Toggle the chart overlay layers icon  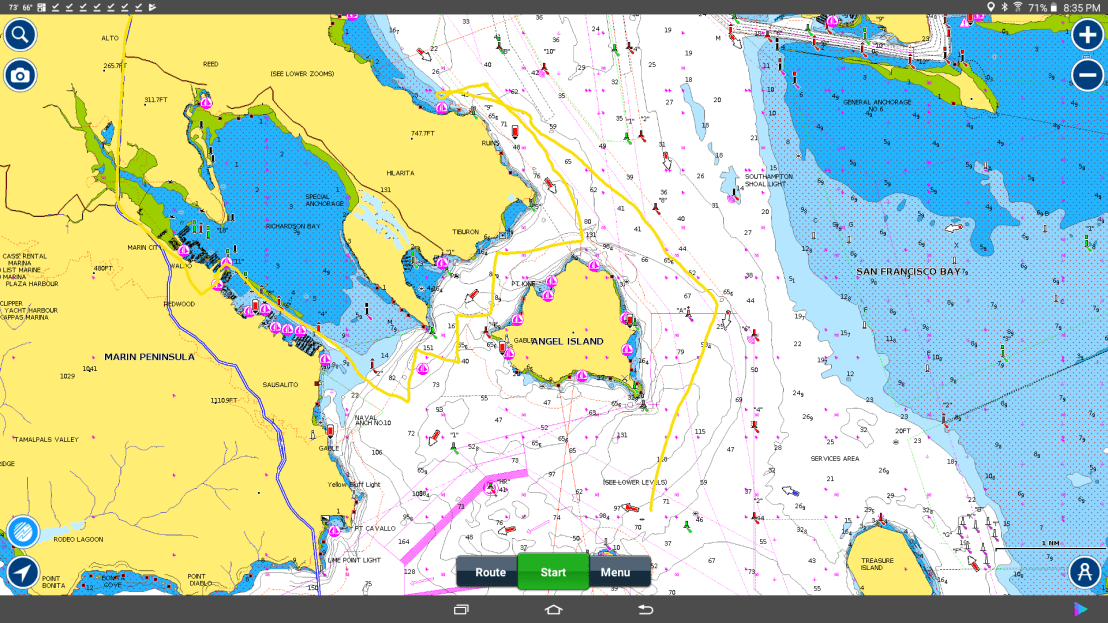click(x=22, y=531)
